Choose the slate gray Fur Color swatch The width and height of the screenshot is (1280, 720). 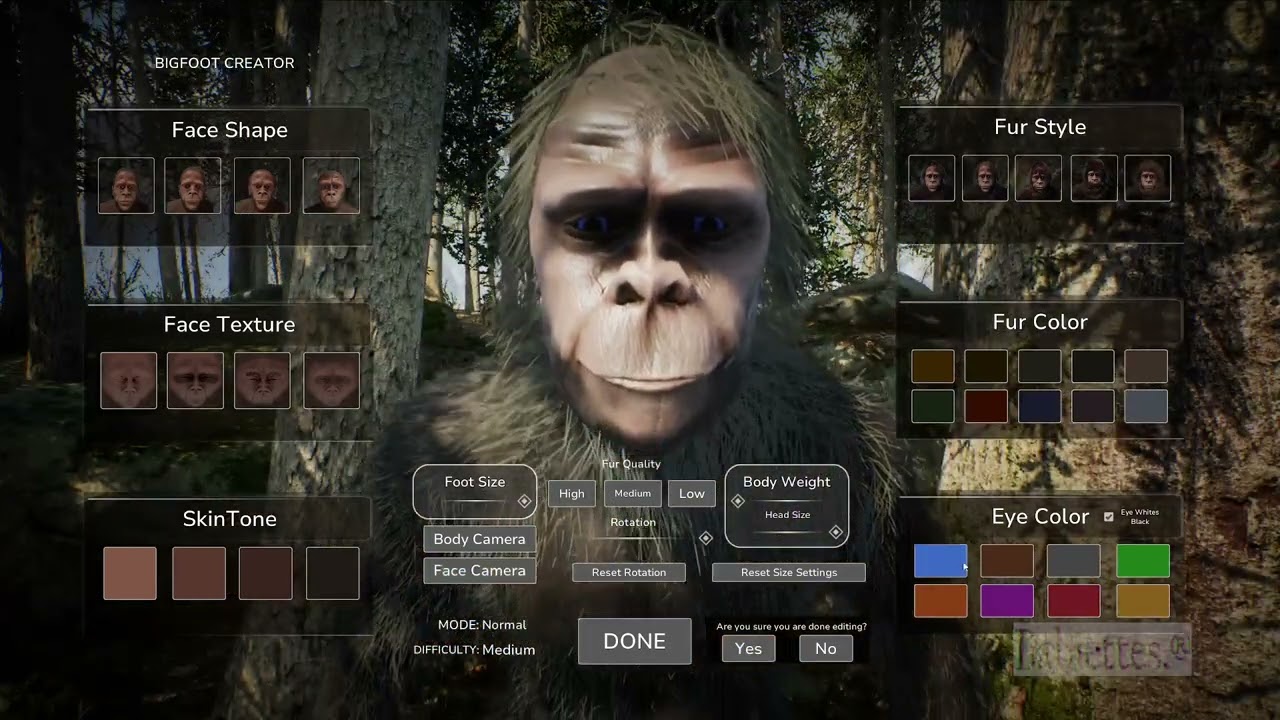(x=1146, y=406)
